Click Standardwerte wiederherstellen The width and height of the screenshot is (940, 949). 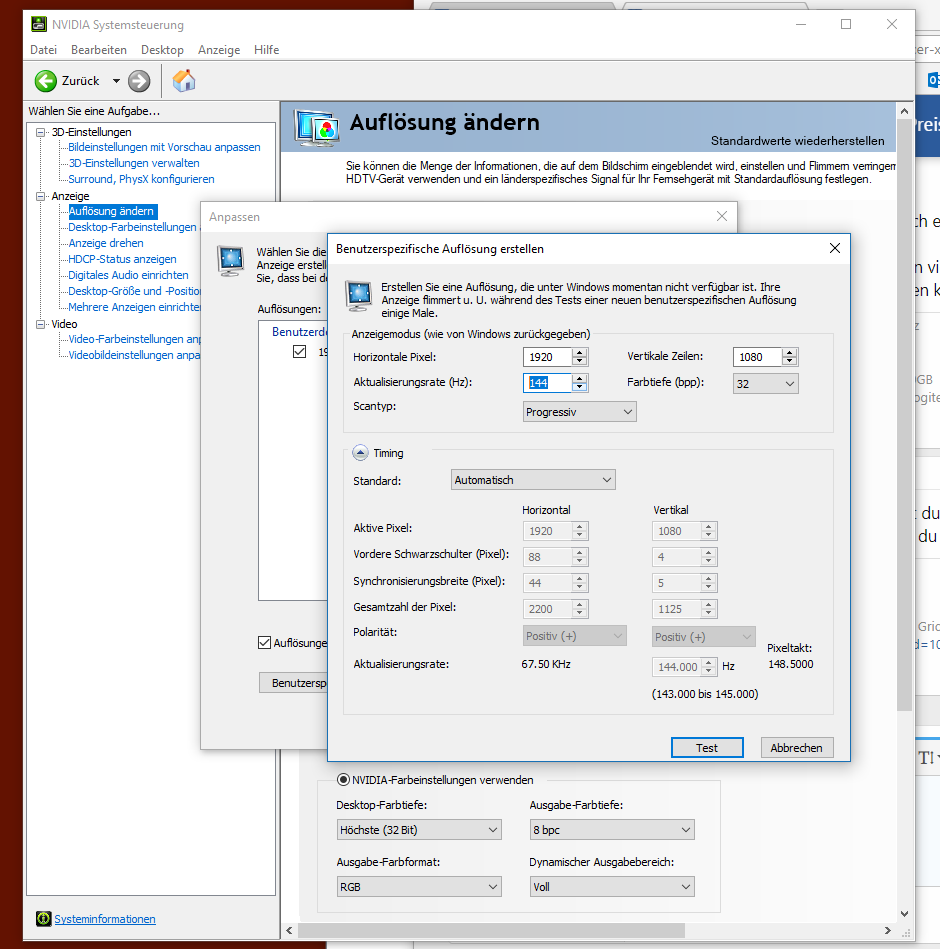(797, 141)
